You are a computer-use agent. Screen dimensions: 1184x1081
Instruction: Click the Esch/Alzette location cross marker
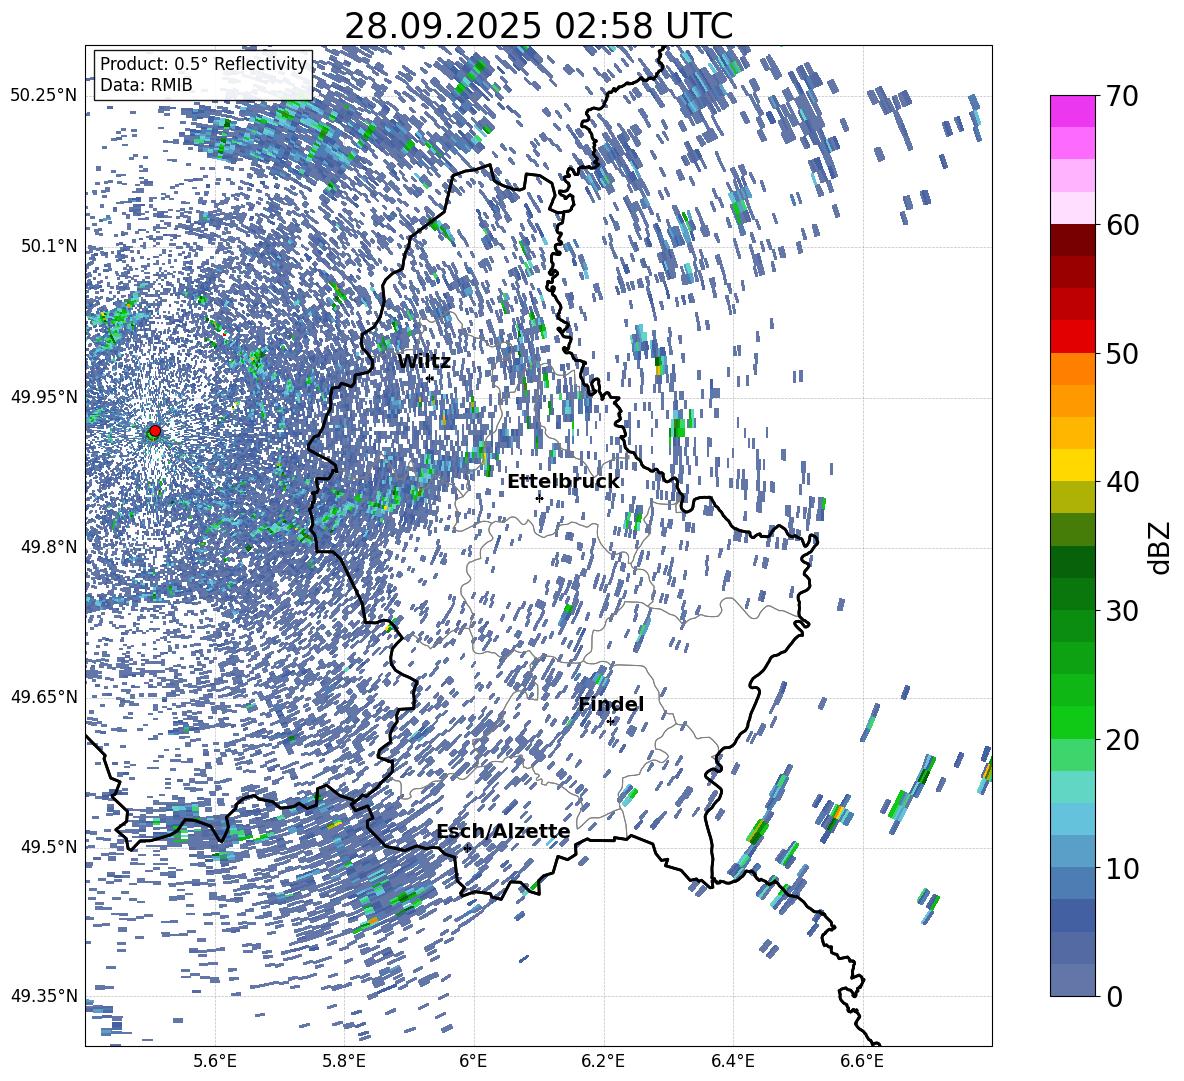tap(467, 848)
